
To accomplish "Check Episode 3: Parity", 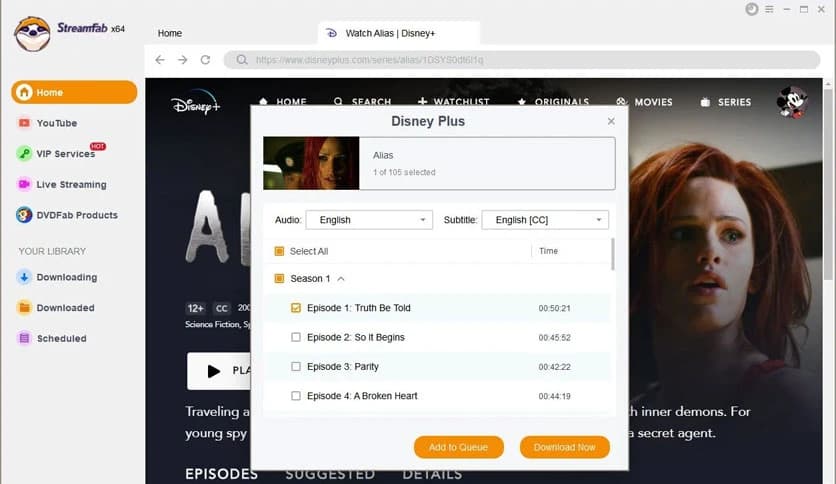I will (296, 367).
